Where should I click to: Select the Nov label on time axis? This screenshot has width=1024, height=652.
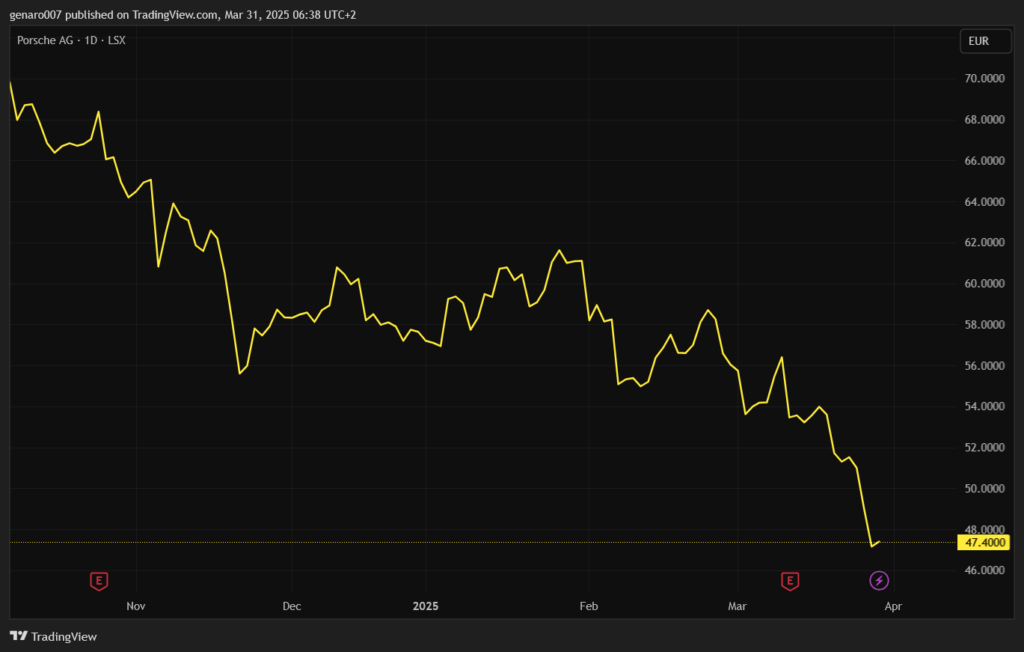137,606
